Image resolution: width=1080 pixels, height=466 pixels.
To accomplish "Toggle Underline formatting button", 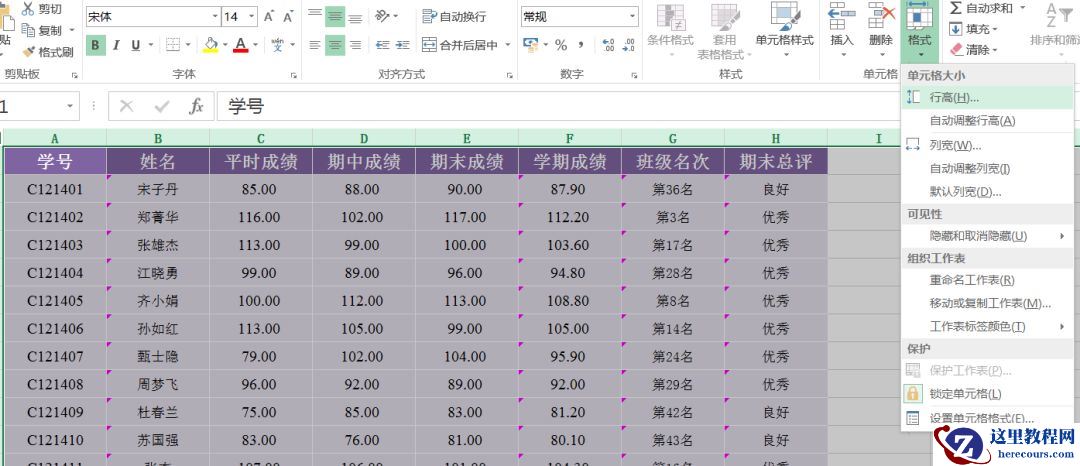I will point(136,45).
